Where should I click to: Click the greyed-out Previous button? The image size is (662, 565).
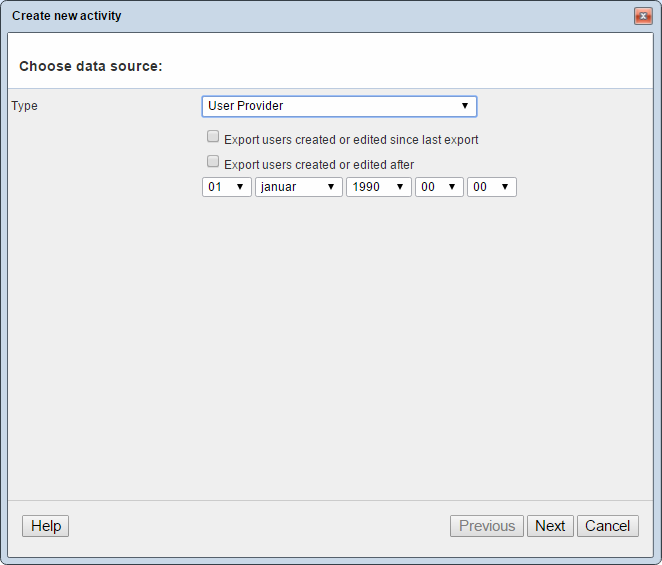[487, 526]
